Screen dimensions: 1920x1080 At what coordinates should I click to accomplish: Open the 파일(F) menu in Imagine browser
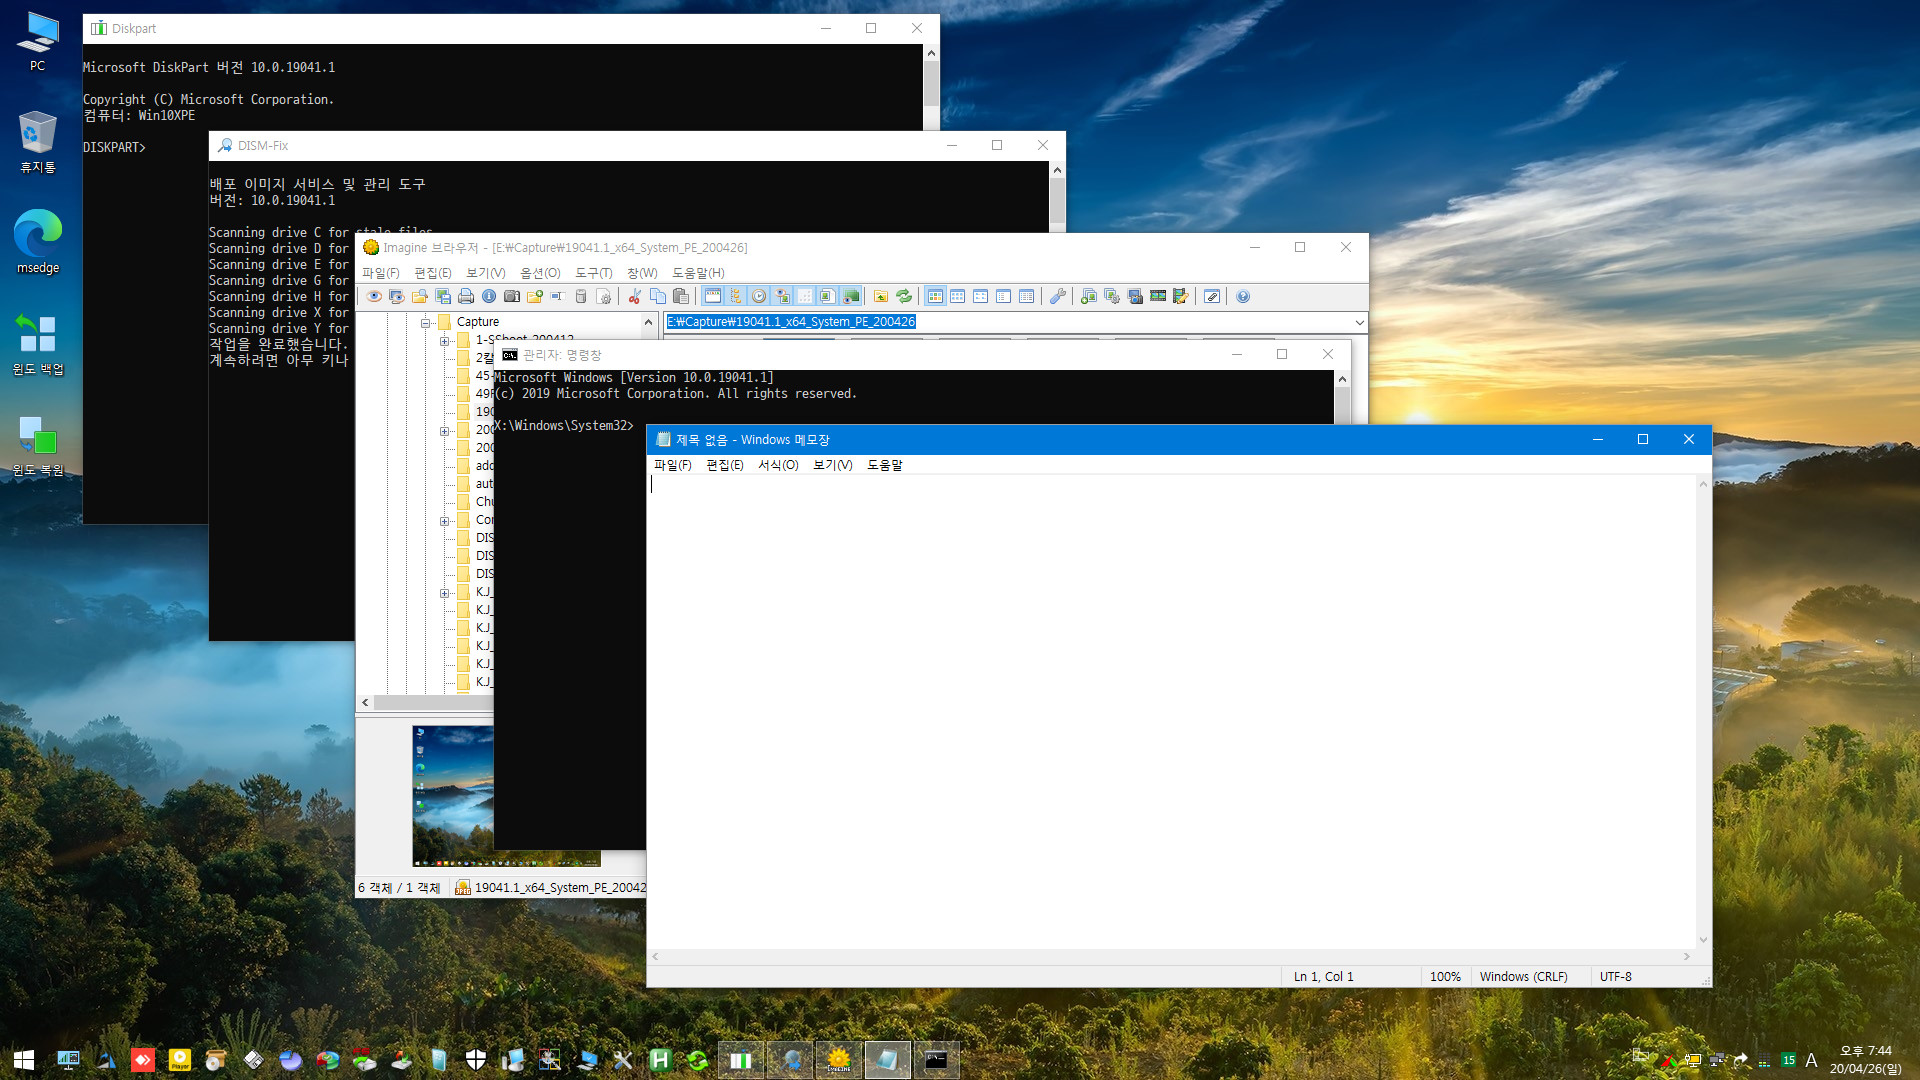click(380, 273)
